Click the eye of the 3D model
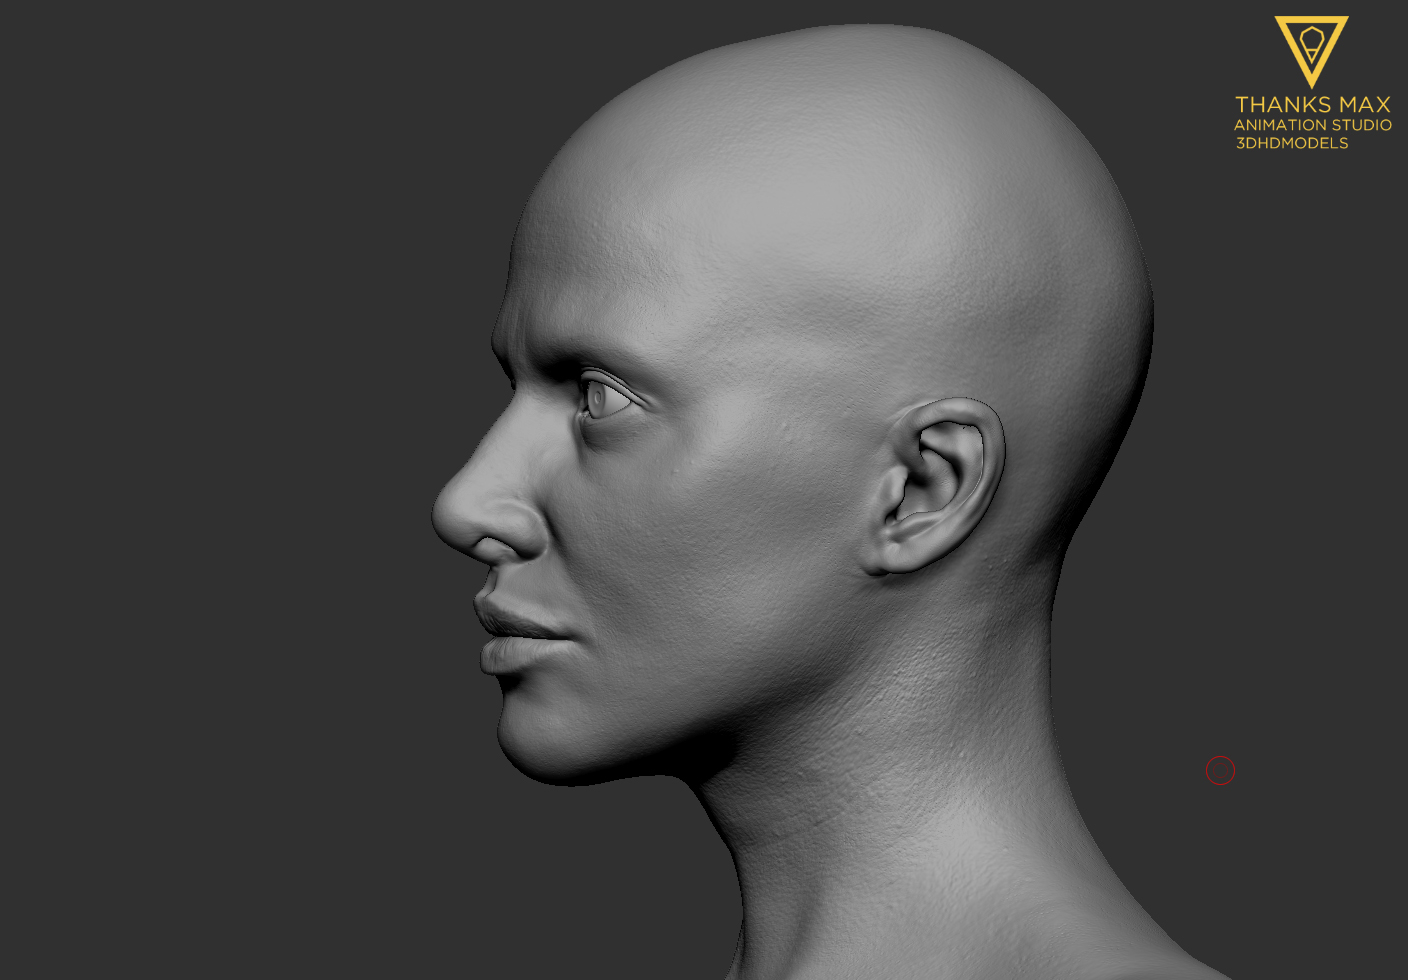Screen dimensions: 1408x980 coord(600,398)
